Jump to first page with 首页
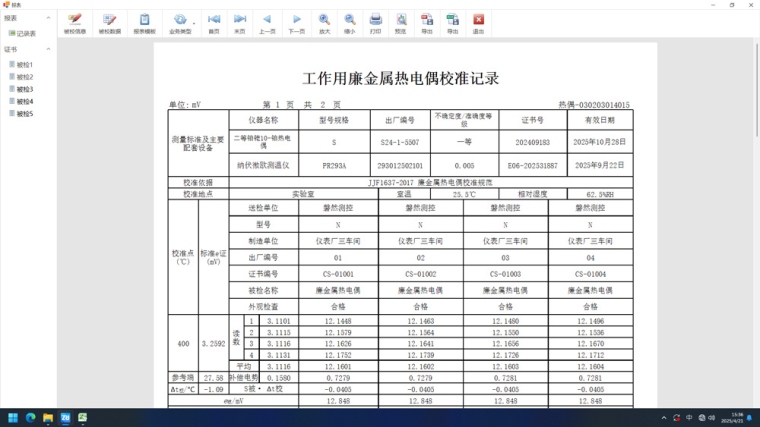 [213, 23]
